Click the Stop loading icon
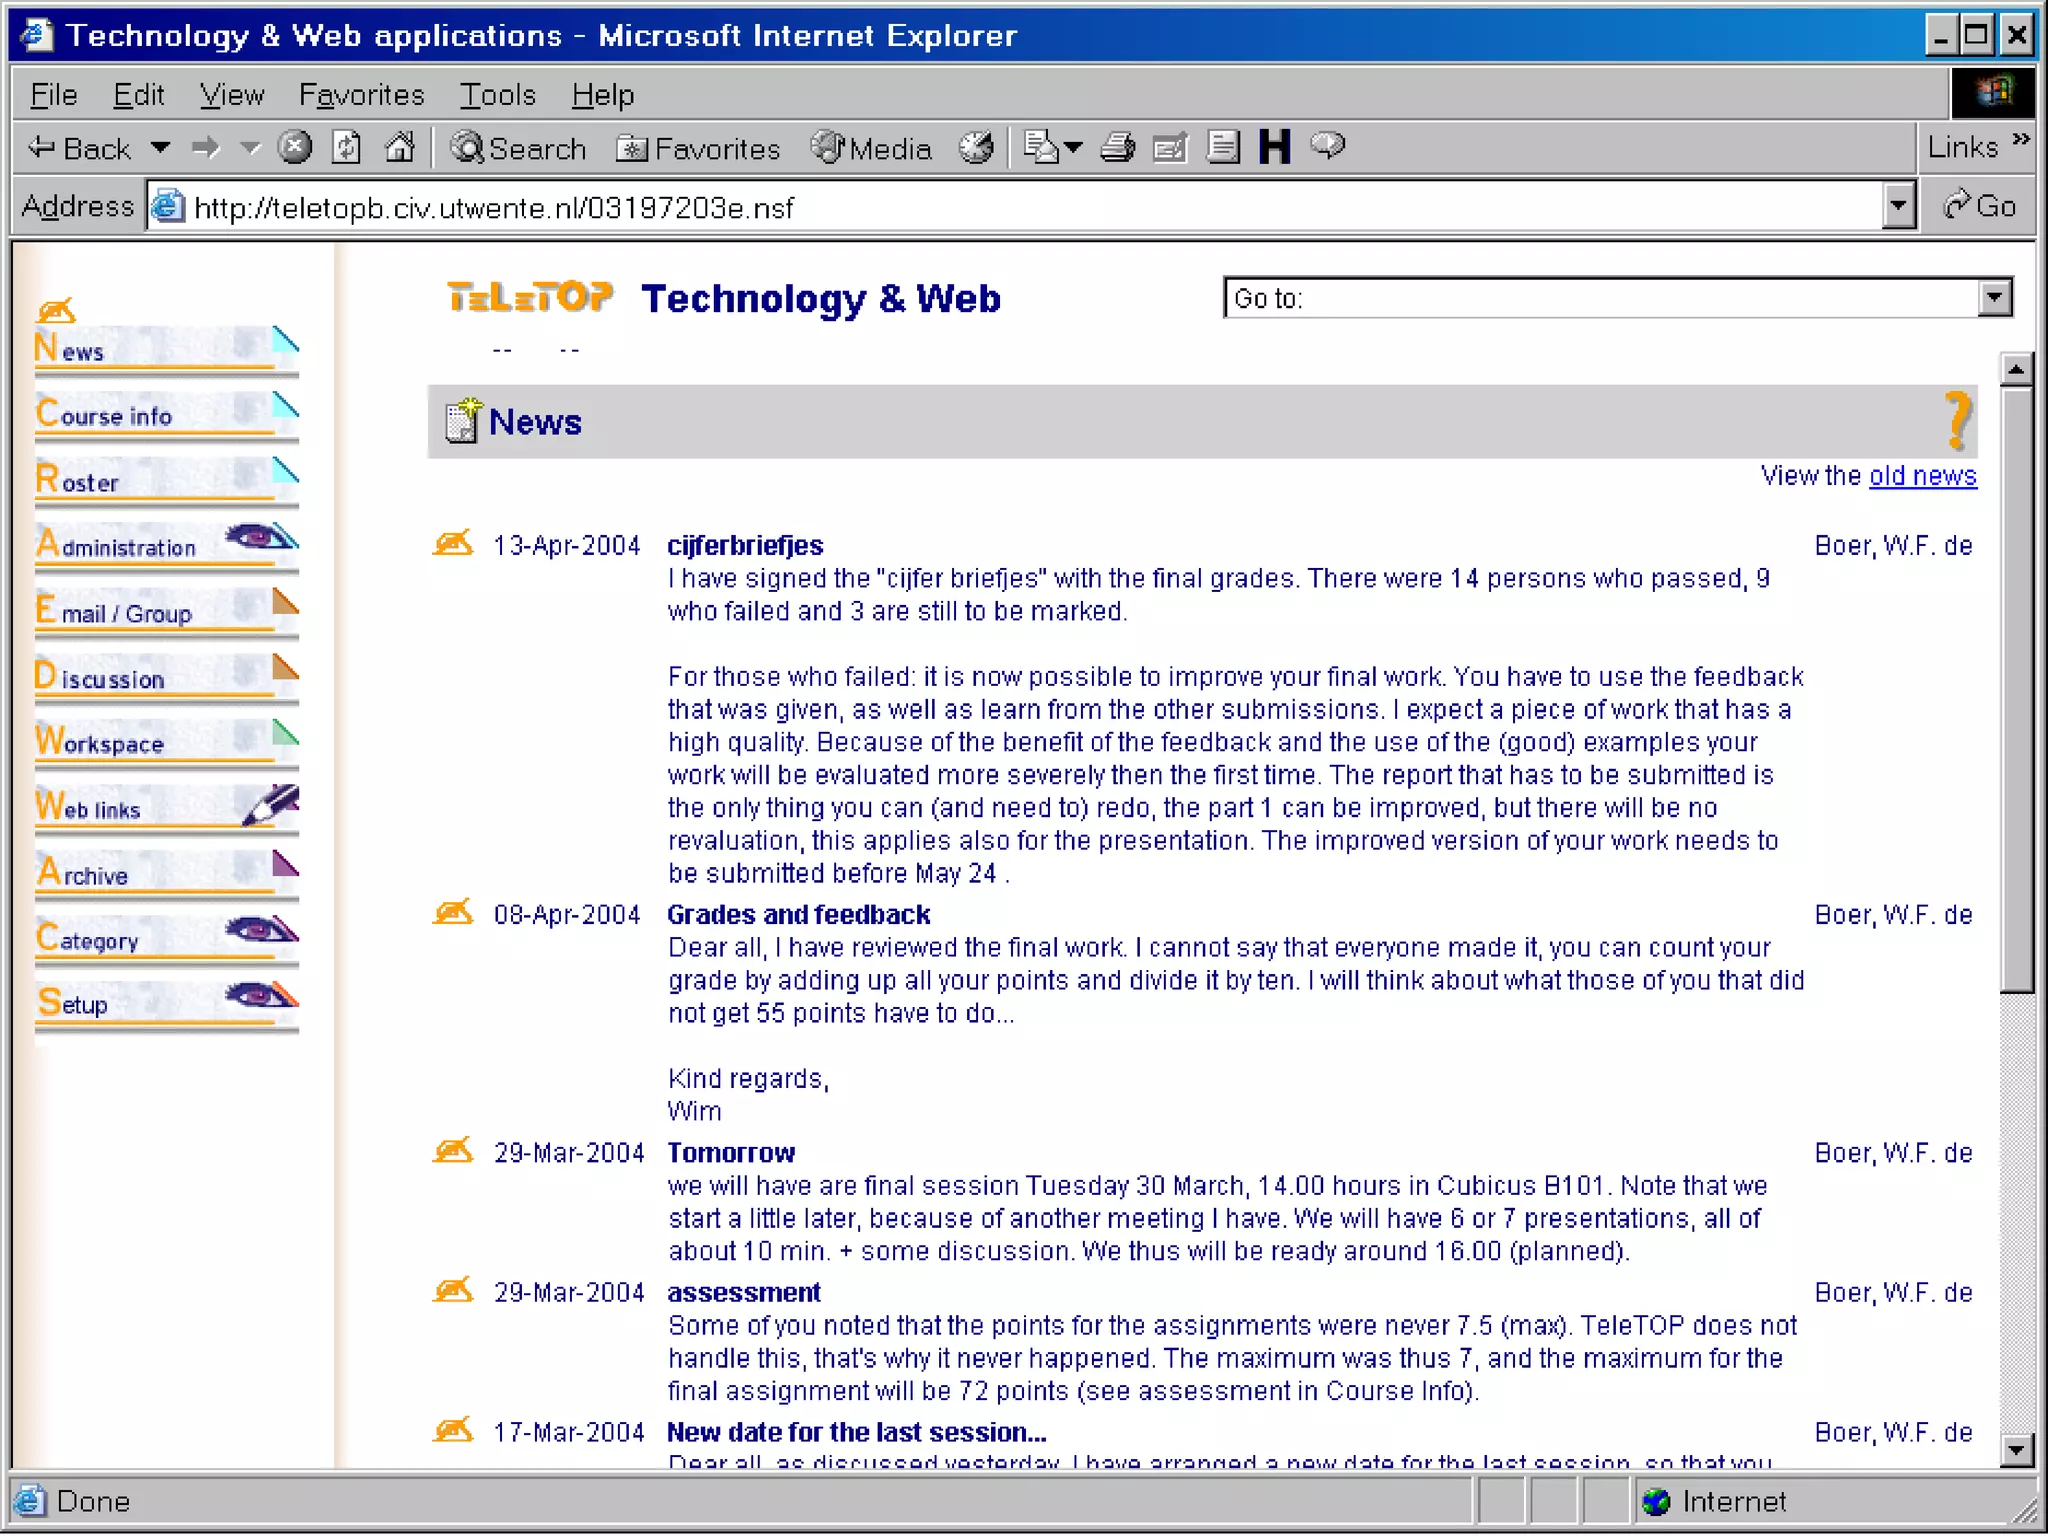 tap(294, 148)
